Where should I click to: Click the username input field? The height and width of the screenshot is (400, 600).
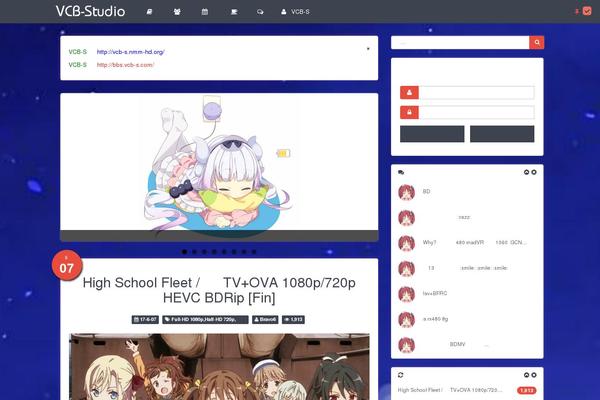(476, 92)
